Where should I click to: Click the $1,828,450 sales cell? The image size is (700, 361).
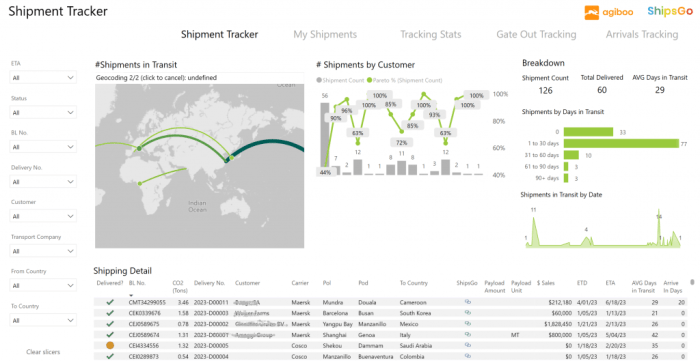click(558, 324)
